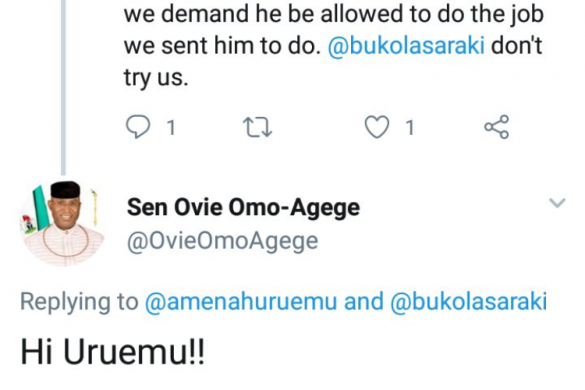
Task: Select the "Hi Uruemu!!" tweet text
Action: (113, 352)
